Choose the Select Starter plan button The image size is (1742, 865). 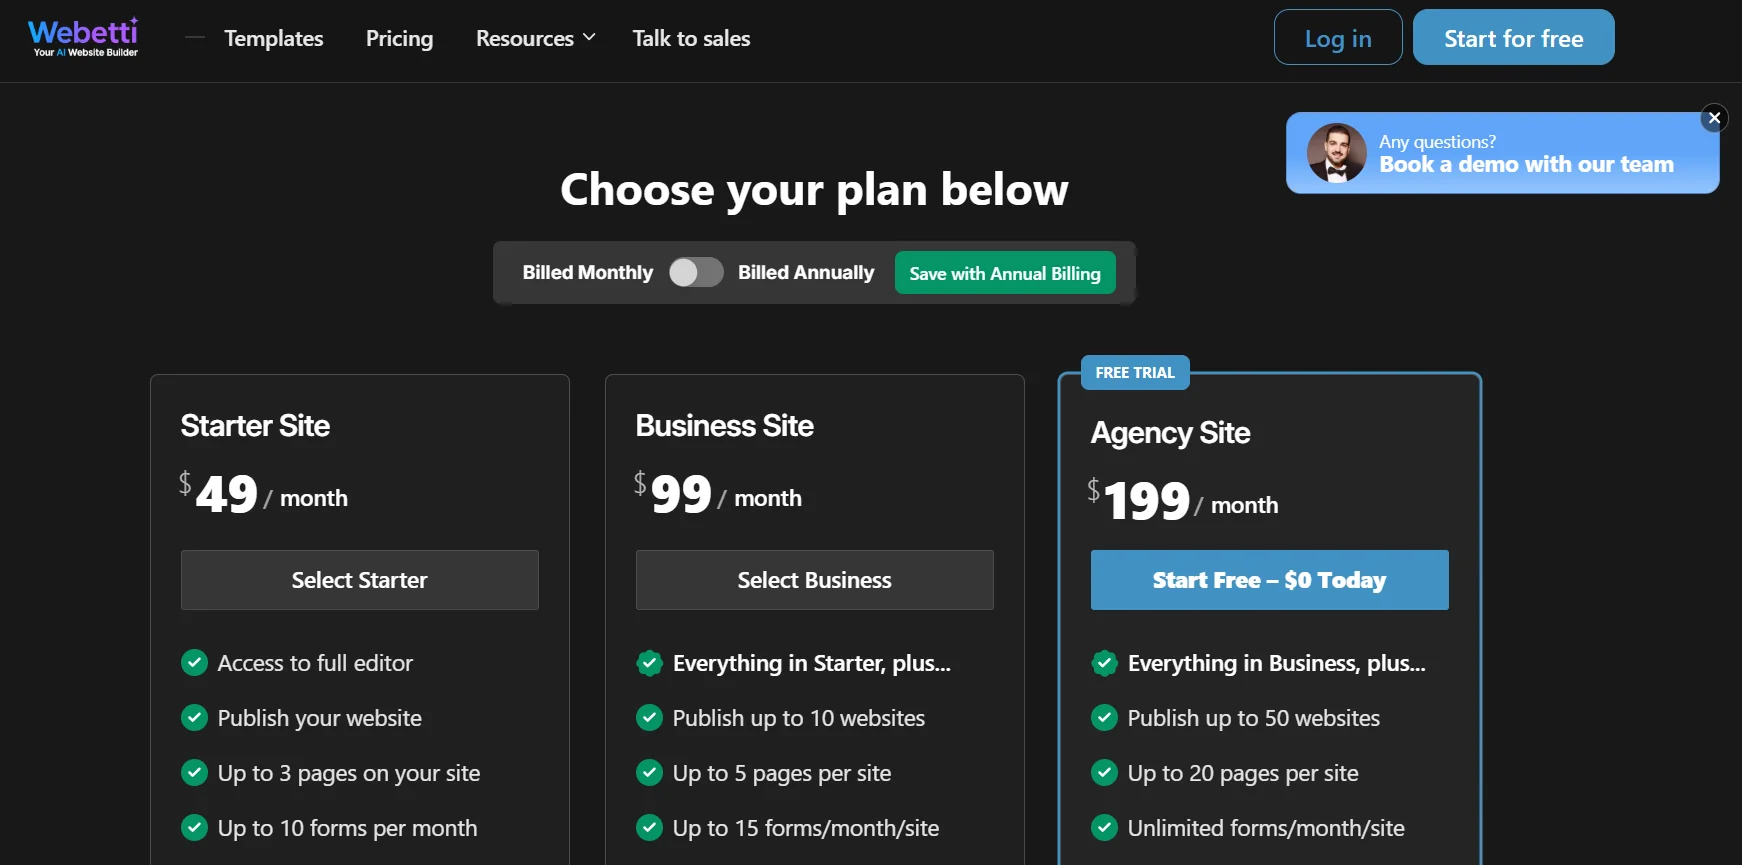[x=359, y=580]
